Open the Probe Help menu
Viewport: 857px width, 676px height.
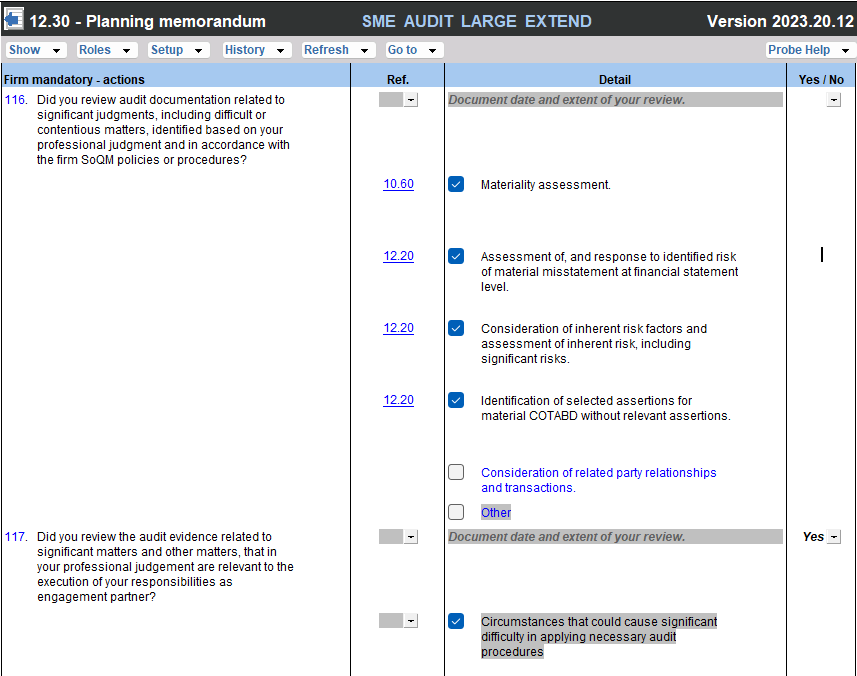pos(809,50)
